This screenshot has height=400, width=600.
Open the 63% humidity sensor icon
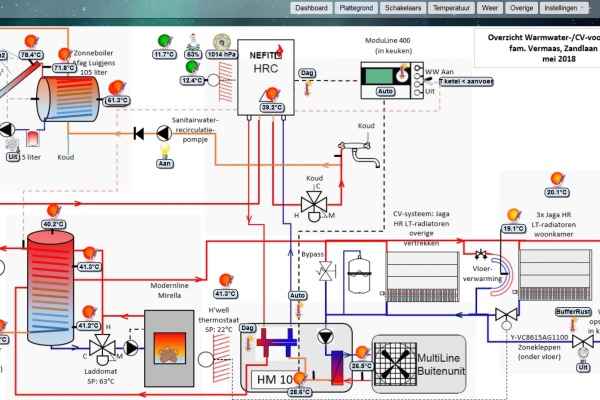193,41
